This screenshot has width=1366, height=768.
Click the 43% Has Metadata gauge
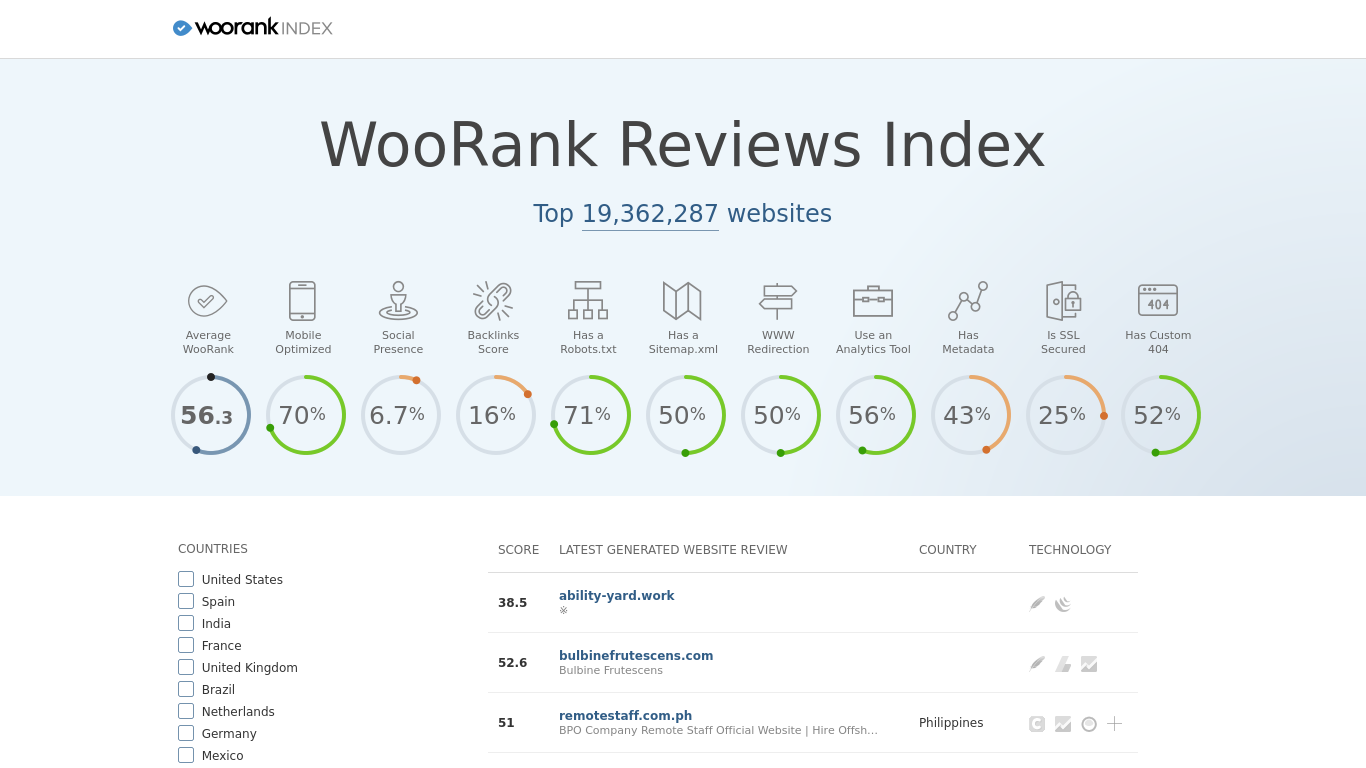(970, 415)
